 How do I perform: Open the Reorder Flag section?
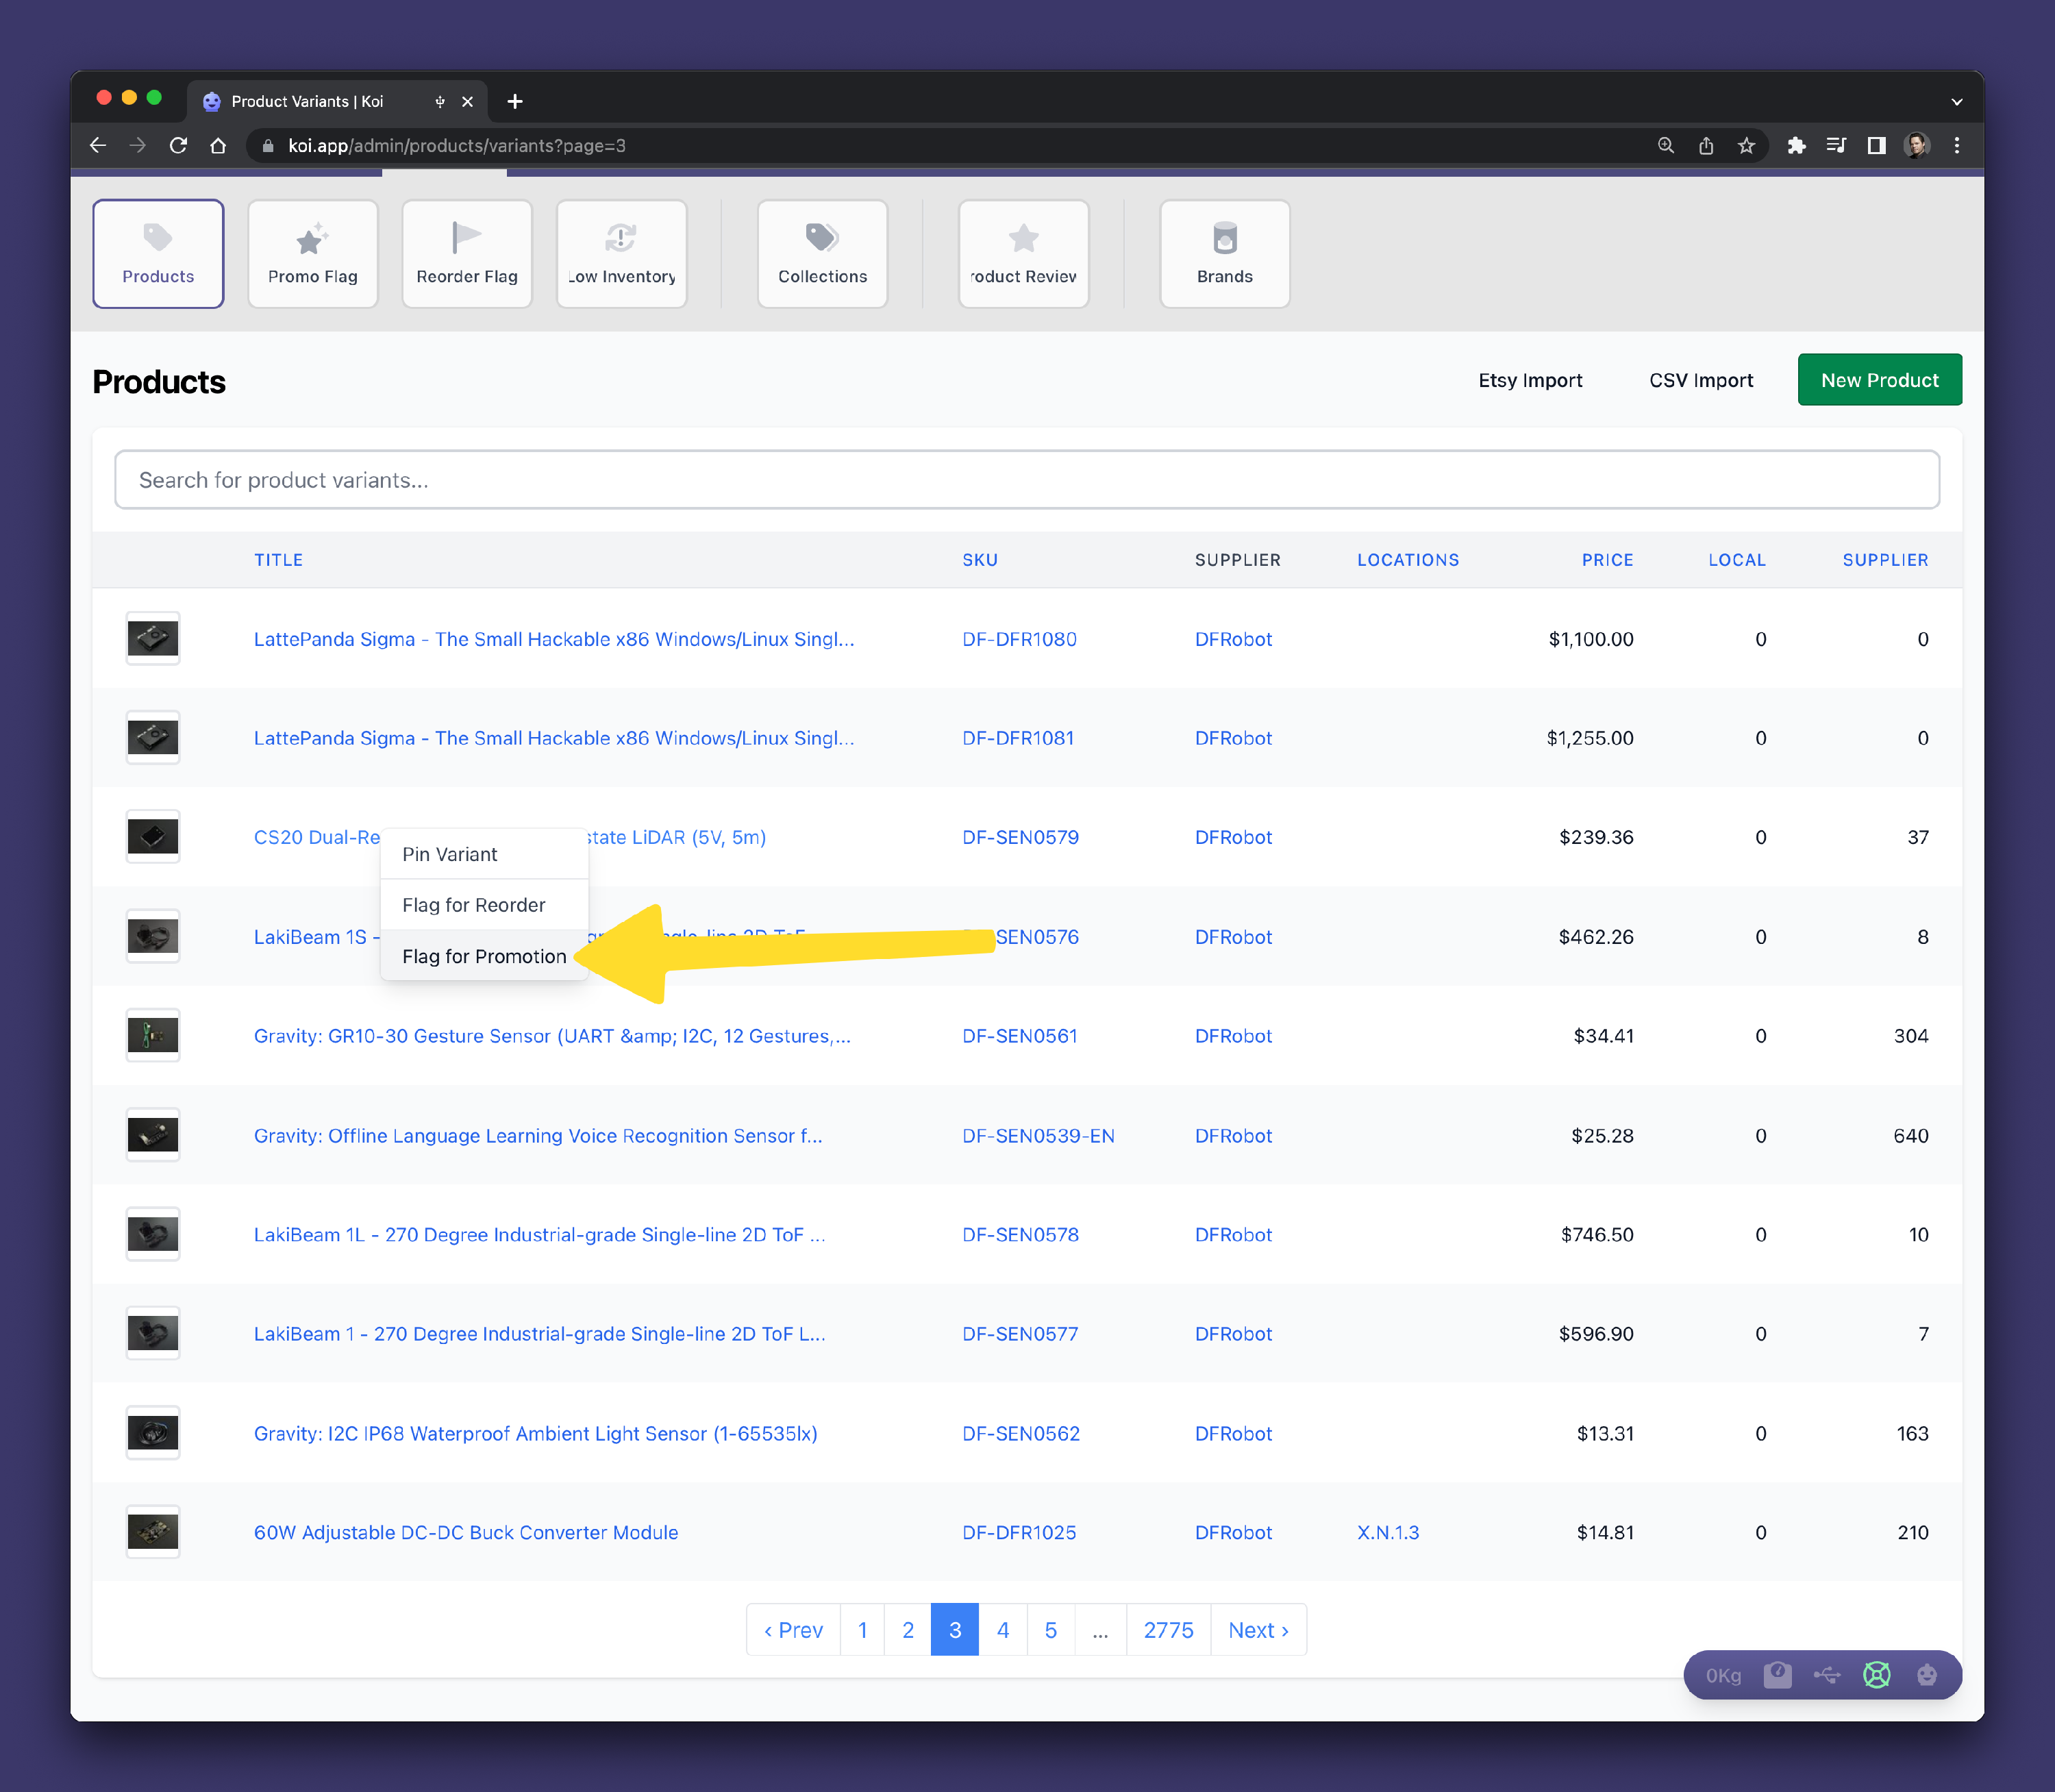[466, 254]
